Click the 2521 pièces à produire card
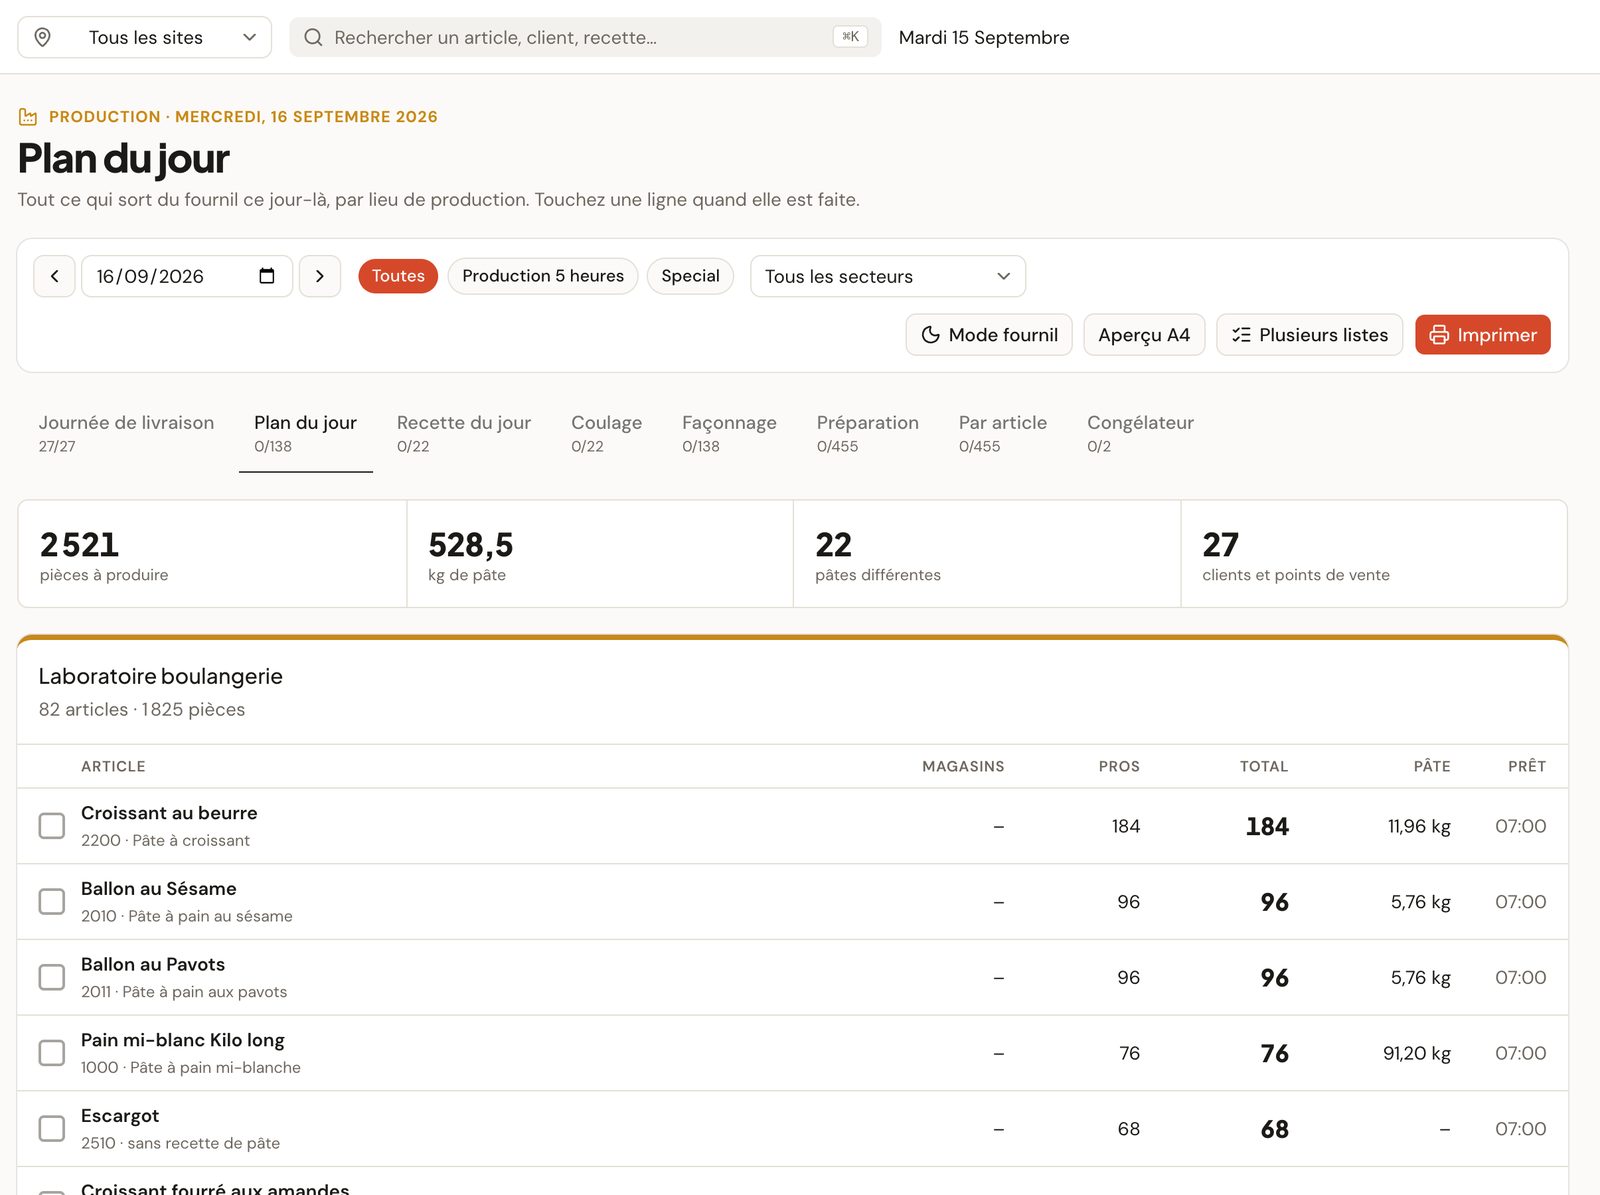1600x1195 pixels. point(212,554)
